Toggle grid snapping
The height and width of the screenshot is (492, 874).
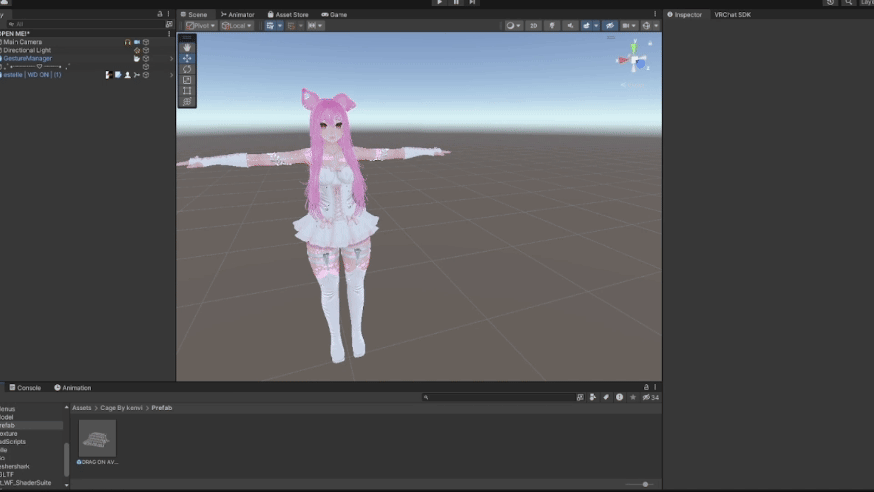point(292,26)
